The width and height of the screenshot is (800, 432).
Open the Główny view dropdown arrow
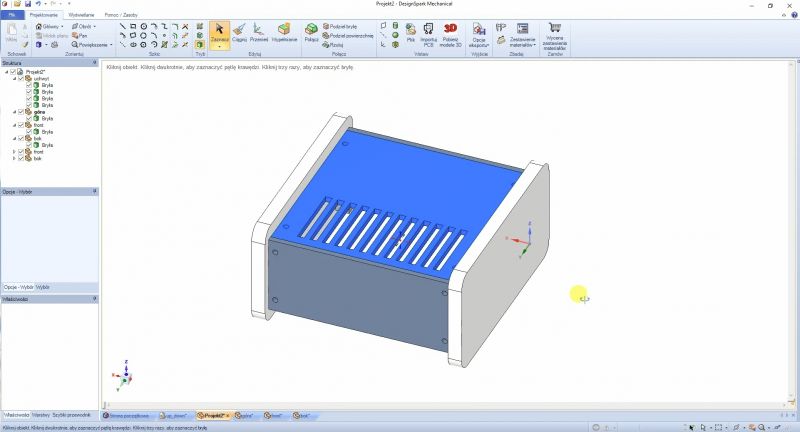pyautogui.click(x=62, y=27)
